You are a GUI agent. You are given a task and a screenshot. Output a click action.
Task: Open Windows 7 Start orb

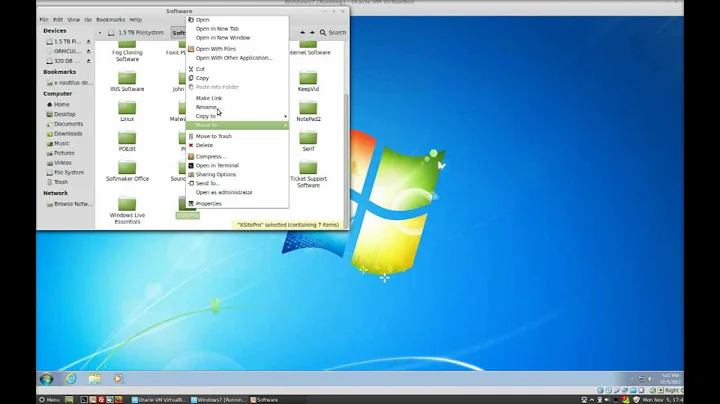[46, 379]
